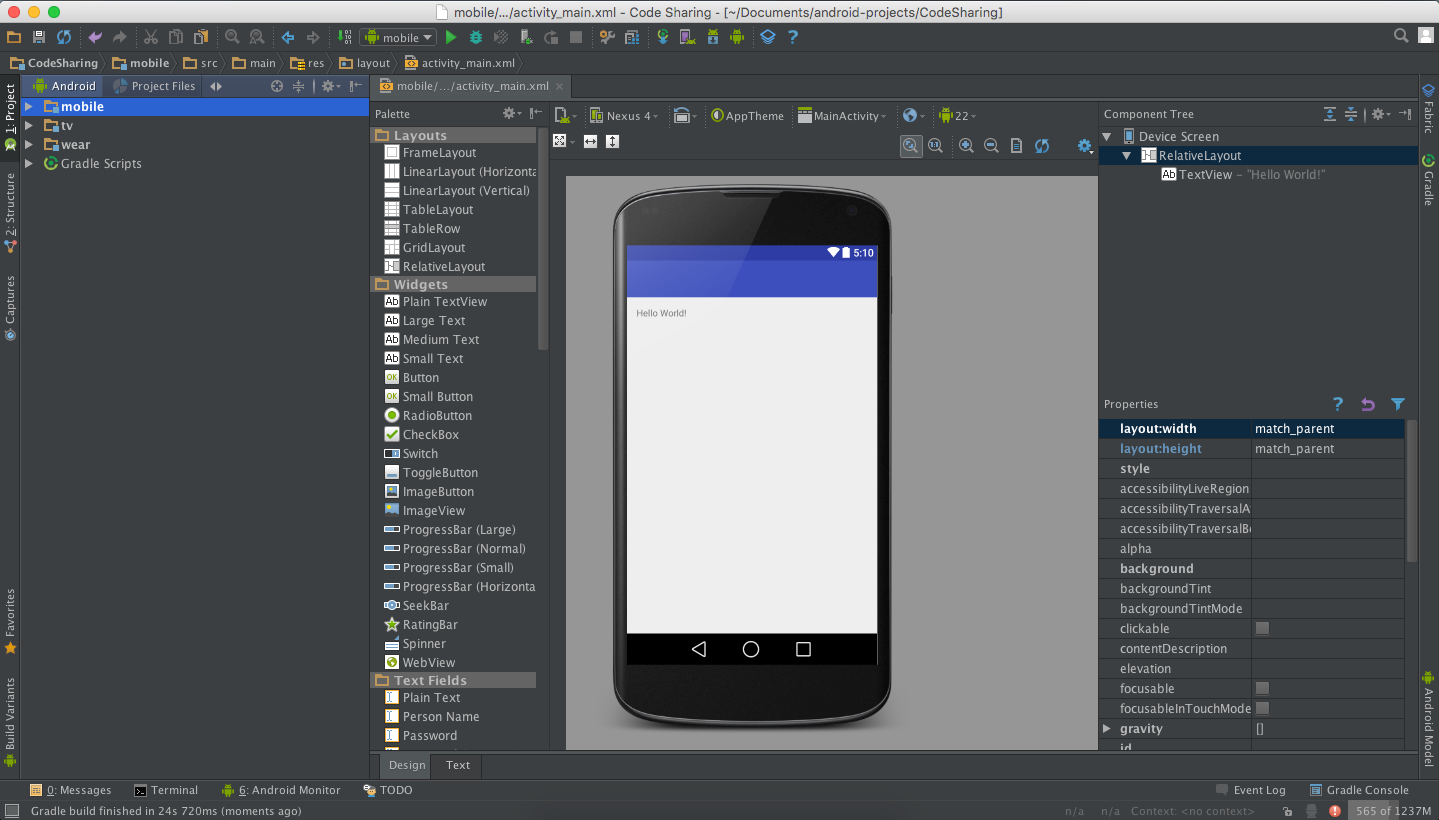Toggle layout width horizontal arrows icon

(590, 141)
